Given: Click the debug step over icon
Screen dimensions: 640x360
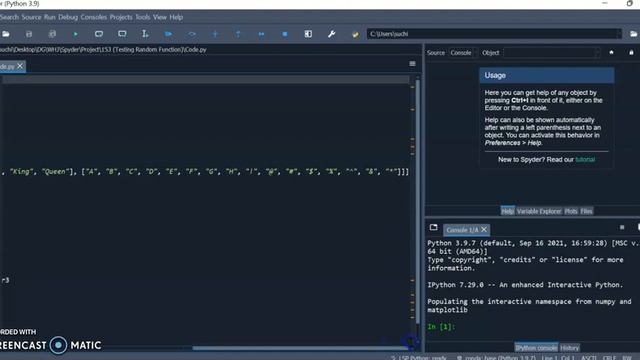Looking at the screenshot, I should tap(192, 34).
